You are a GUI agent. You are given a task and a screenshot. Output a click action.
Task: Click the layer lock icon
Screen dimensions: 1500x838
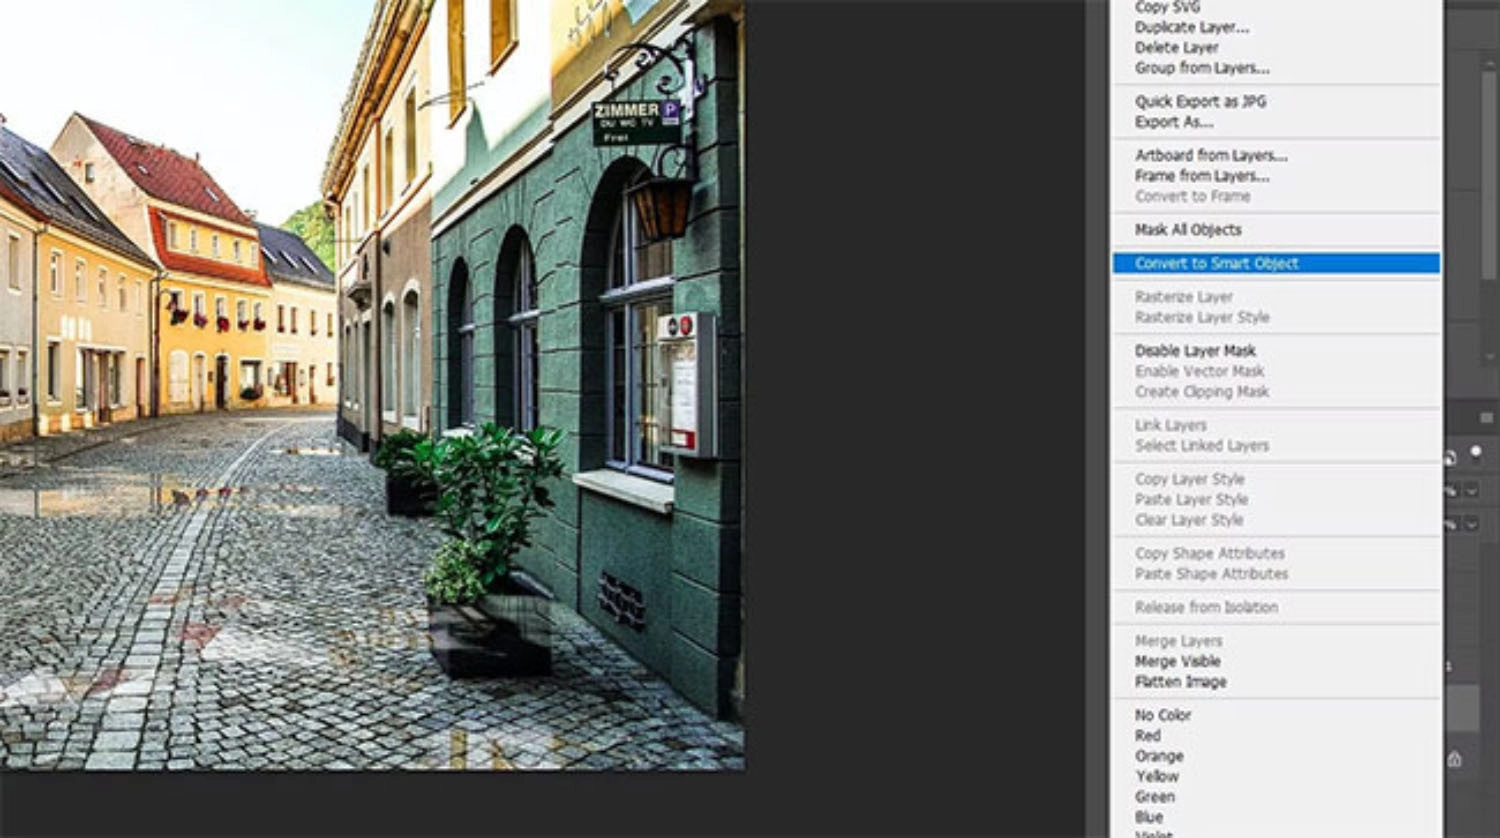[x=1455, y=759]
